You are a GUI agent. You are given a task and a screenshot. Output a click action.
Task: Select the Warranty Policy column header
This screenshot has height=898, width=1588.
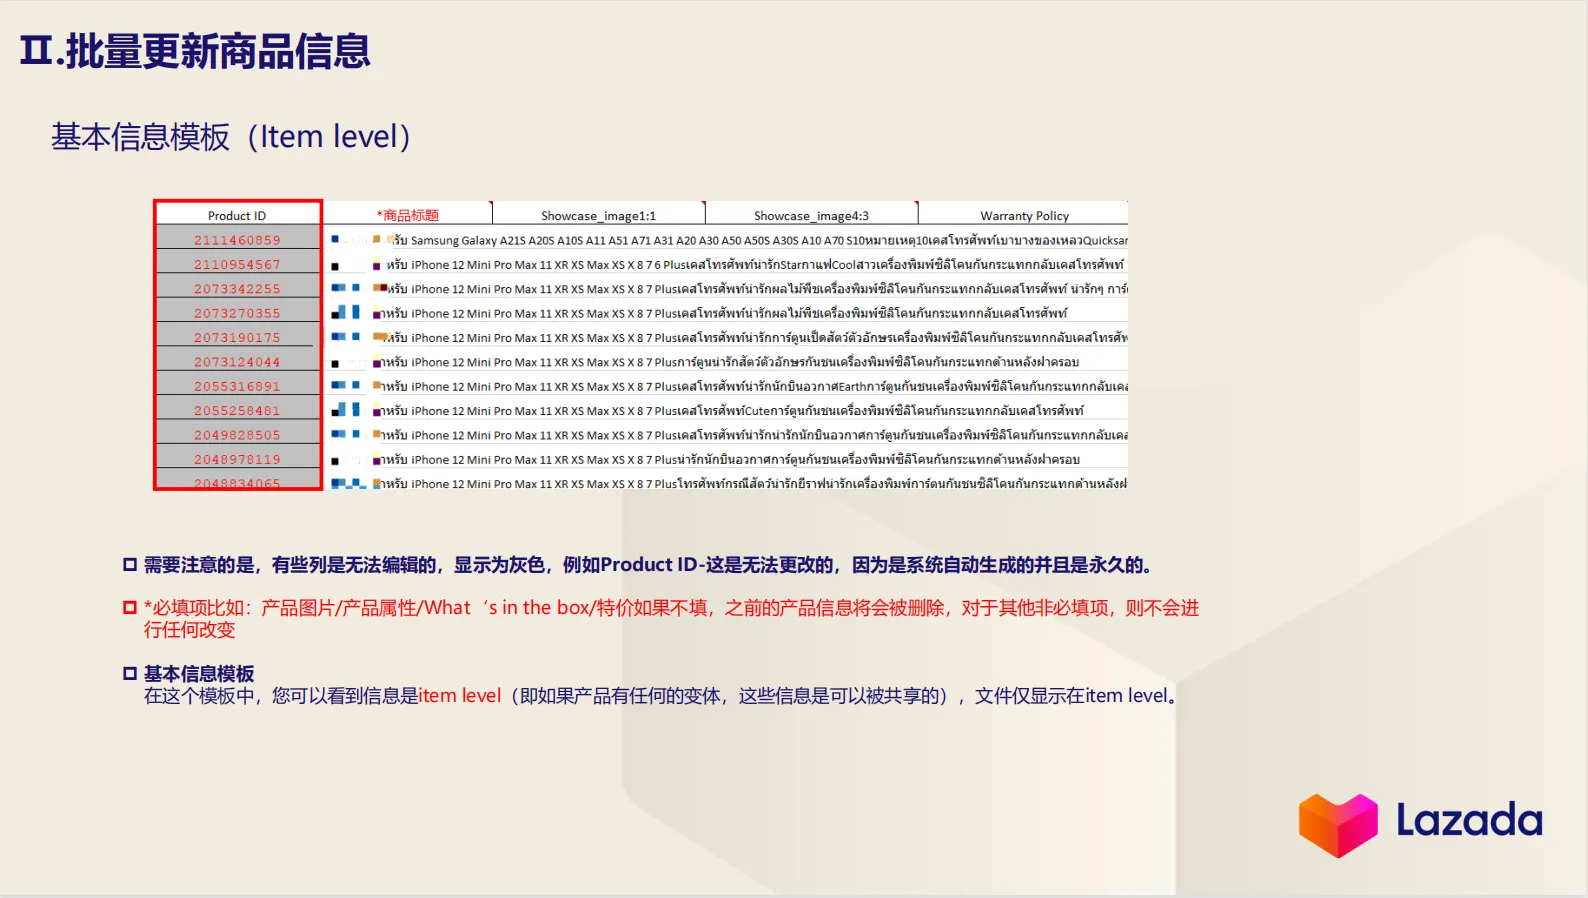(1024, 215)
